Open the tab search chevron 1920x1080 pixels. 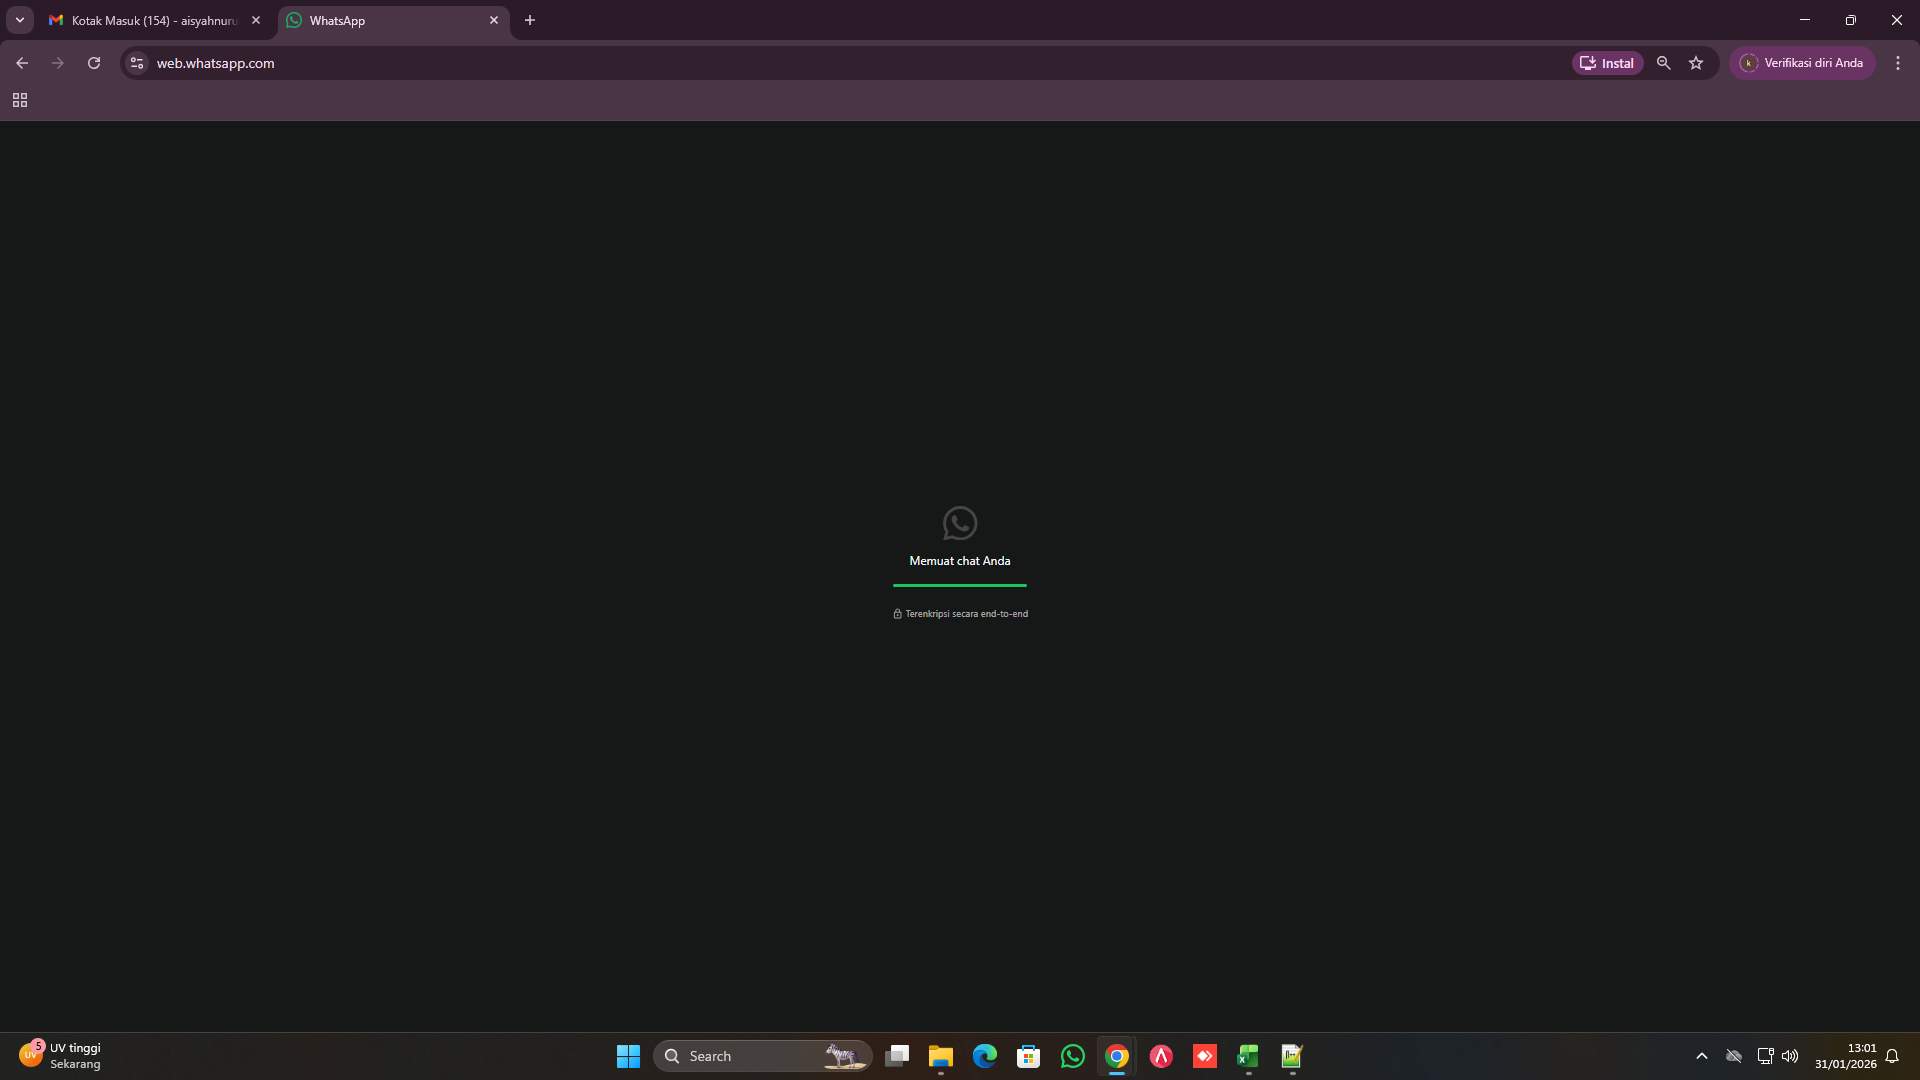[x=19, y=19]
